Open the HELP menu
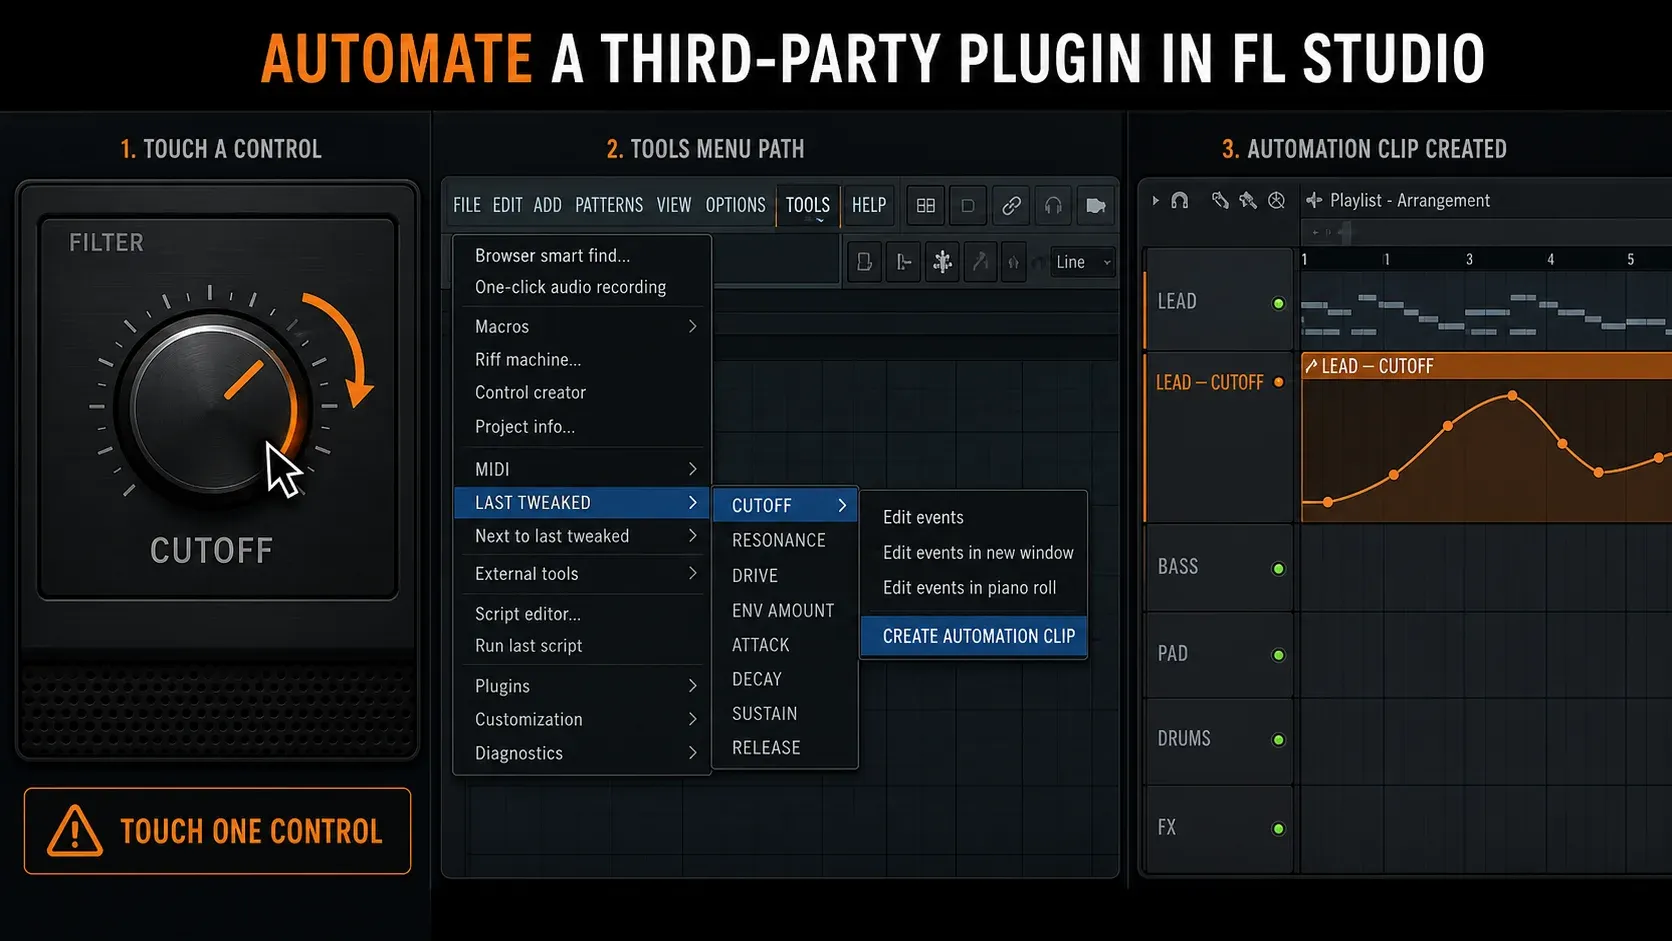This screenshot has height=941, width=1672. pyautogui.click(x=869, y=205)
